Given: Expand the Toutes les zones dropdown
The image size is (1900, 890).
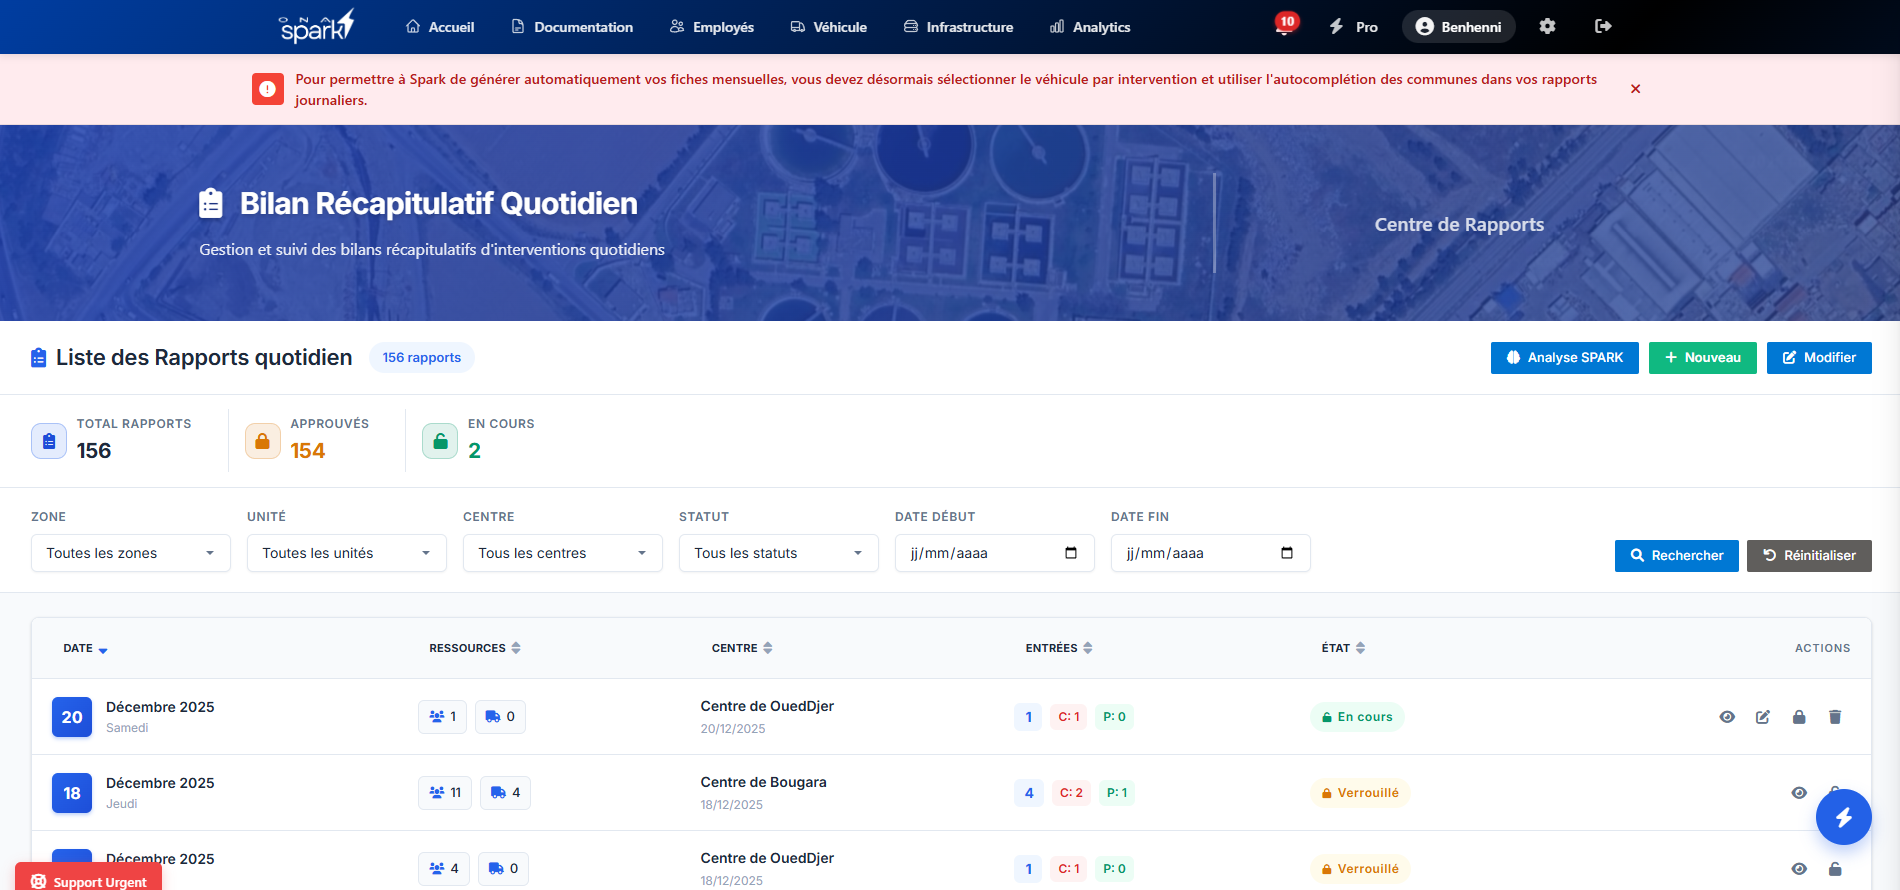Looking at the screenshot, I should tap(131, 553).
